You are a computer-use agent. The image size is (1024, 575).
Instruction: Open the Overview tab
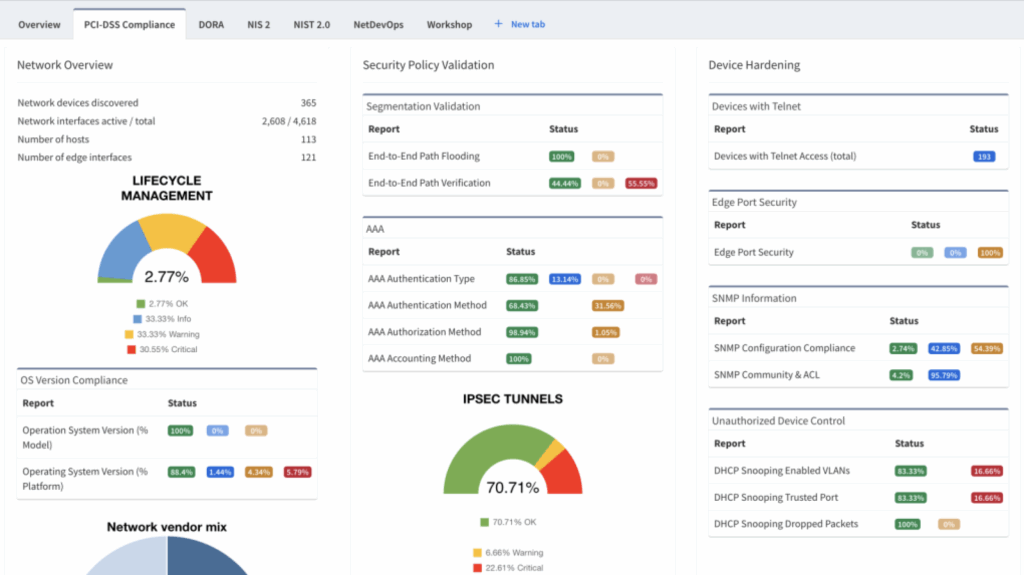(x=39, y=24)
